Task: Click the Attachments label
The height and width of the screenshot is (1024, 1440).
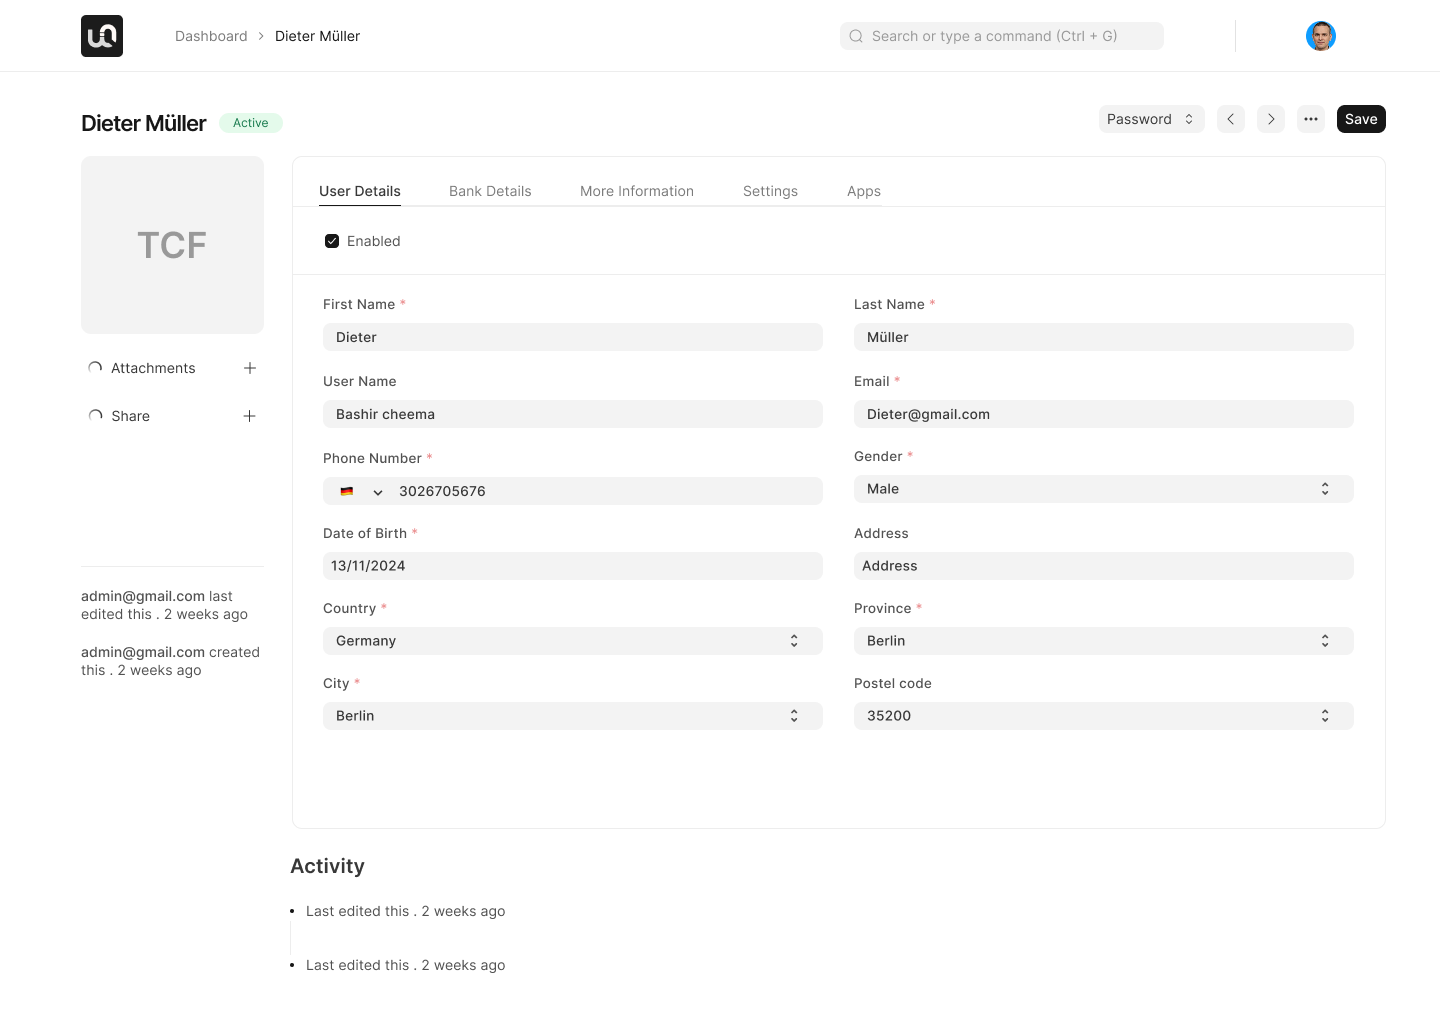Action: point(153,368)
